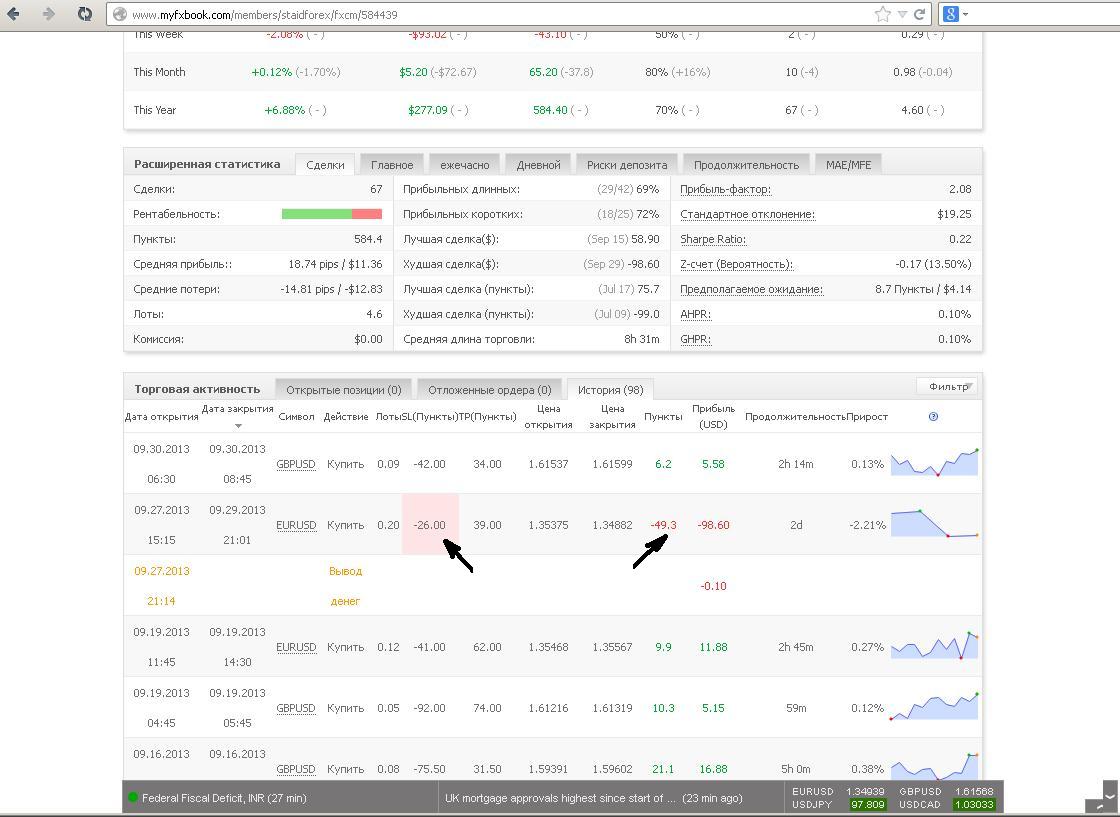Click the Вывод денег entry
The width and height of the screenshot is (1120, 817).
point(346,586)
